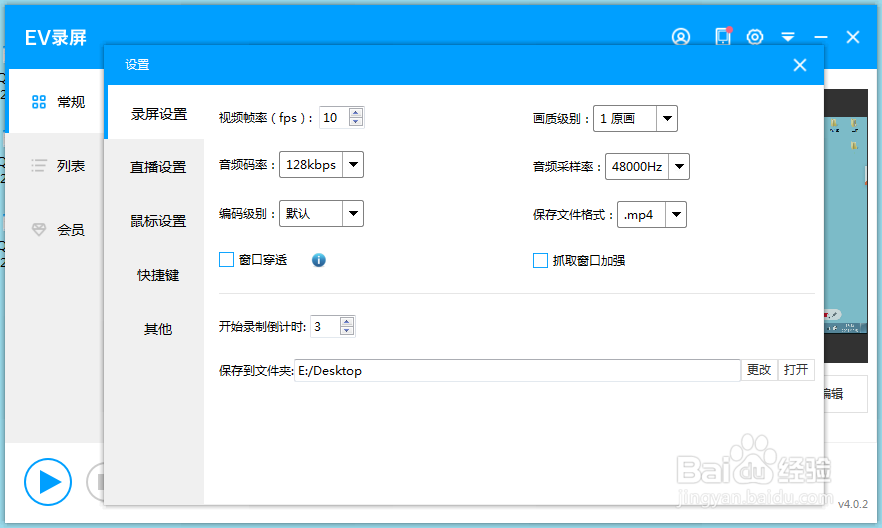Click the 常规 grid icon in sidebar
Viewport: 882px width, 528px height.
[x=39, y=102]
